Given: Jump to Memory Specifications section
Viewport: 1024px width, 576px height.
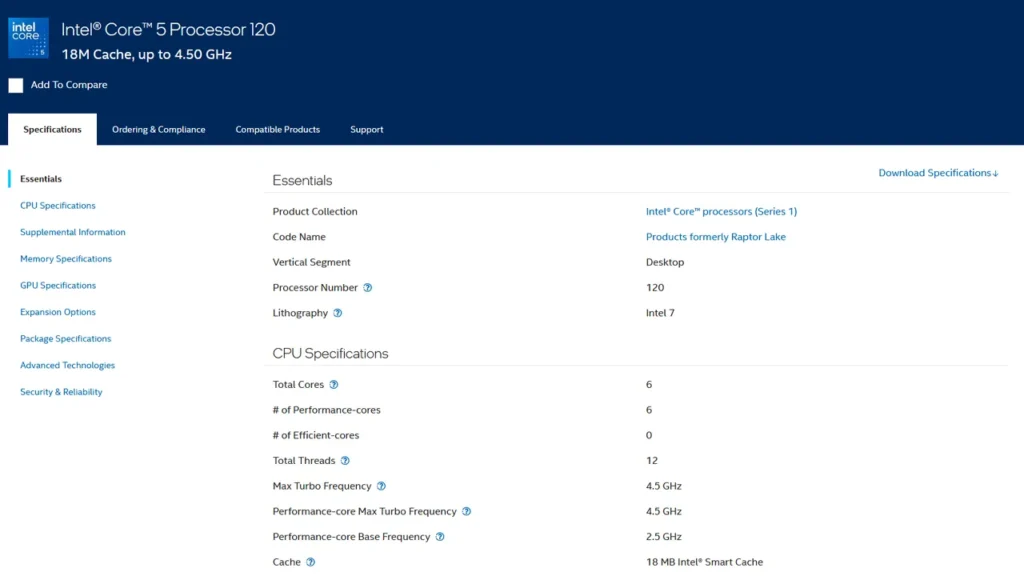Looking at the screenshot, I should coord(66,259).
